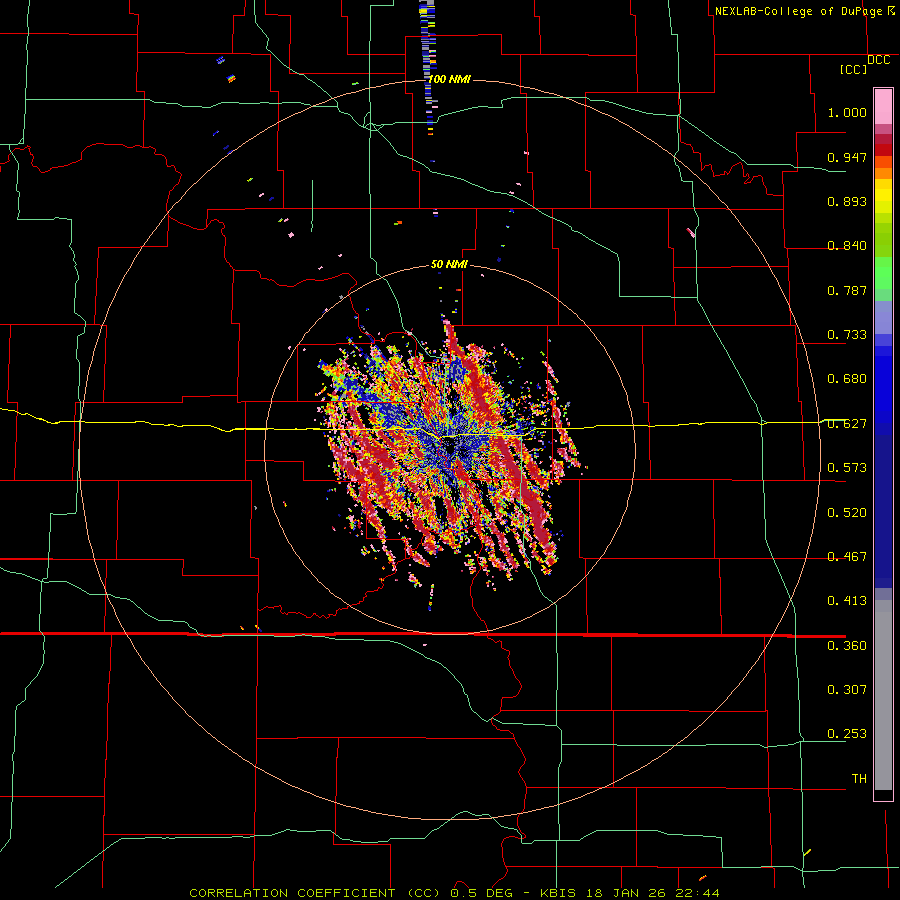Click the TH threshold label on legend

pos(859,779)
